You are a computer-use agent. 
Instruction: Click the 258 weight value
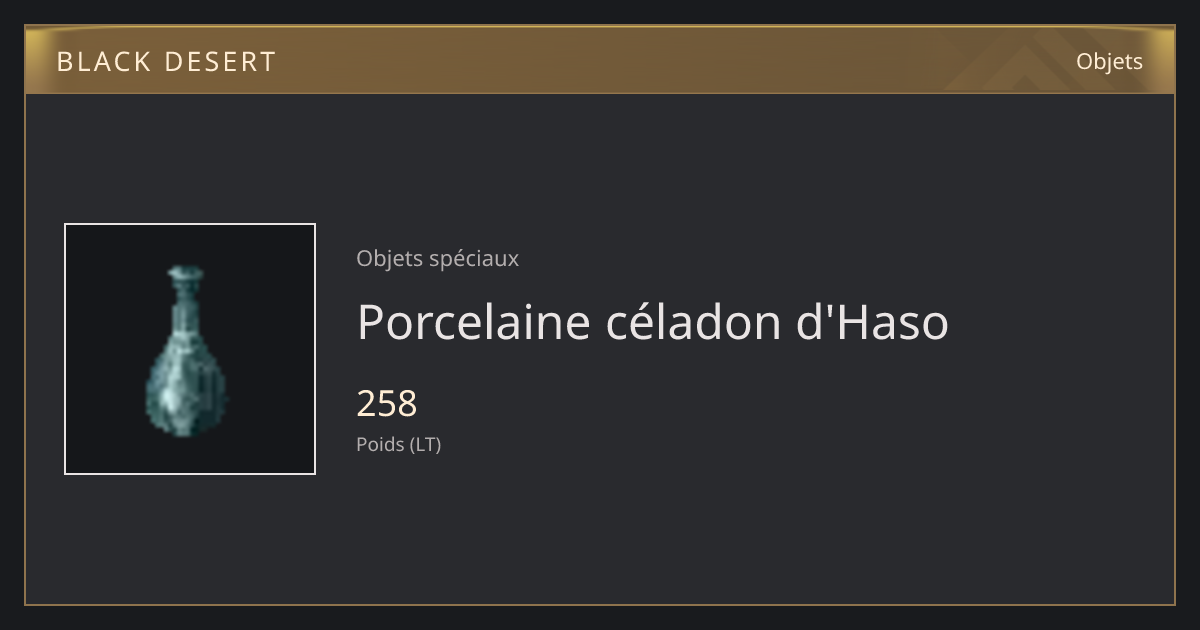click(386, 403)
